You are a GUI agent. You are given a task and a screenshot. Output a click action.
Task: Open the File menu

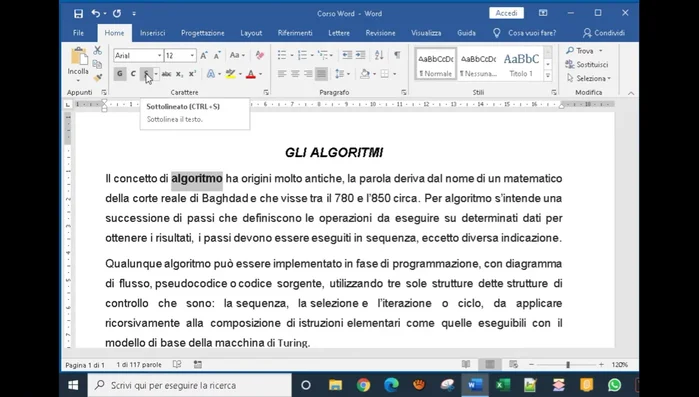pyautogui.click(x=78, y=33)
